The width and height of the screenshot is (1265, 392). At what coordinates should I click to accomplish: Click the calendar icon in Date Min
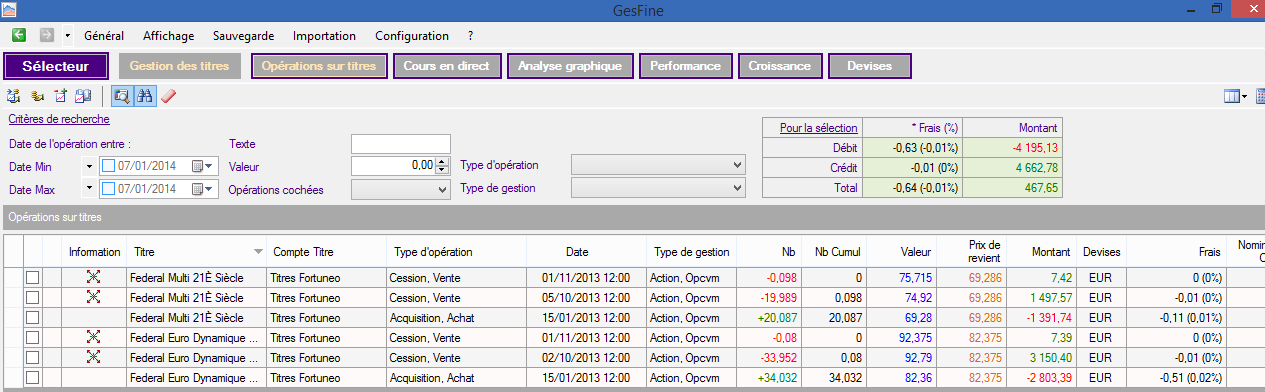tap(199, 165)
